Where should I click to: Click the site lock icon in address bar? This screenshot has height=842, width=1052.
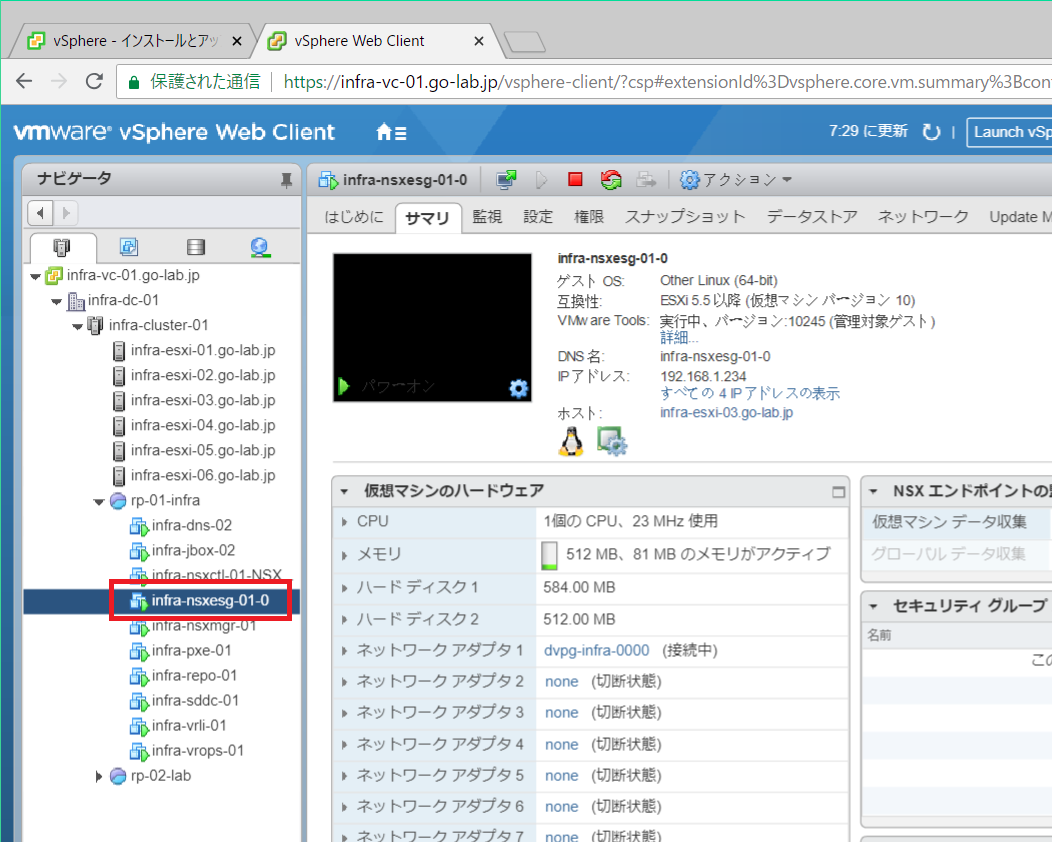(x=134, y=82)
